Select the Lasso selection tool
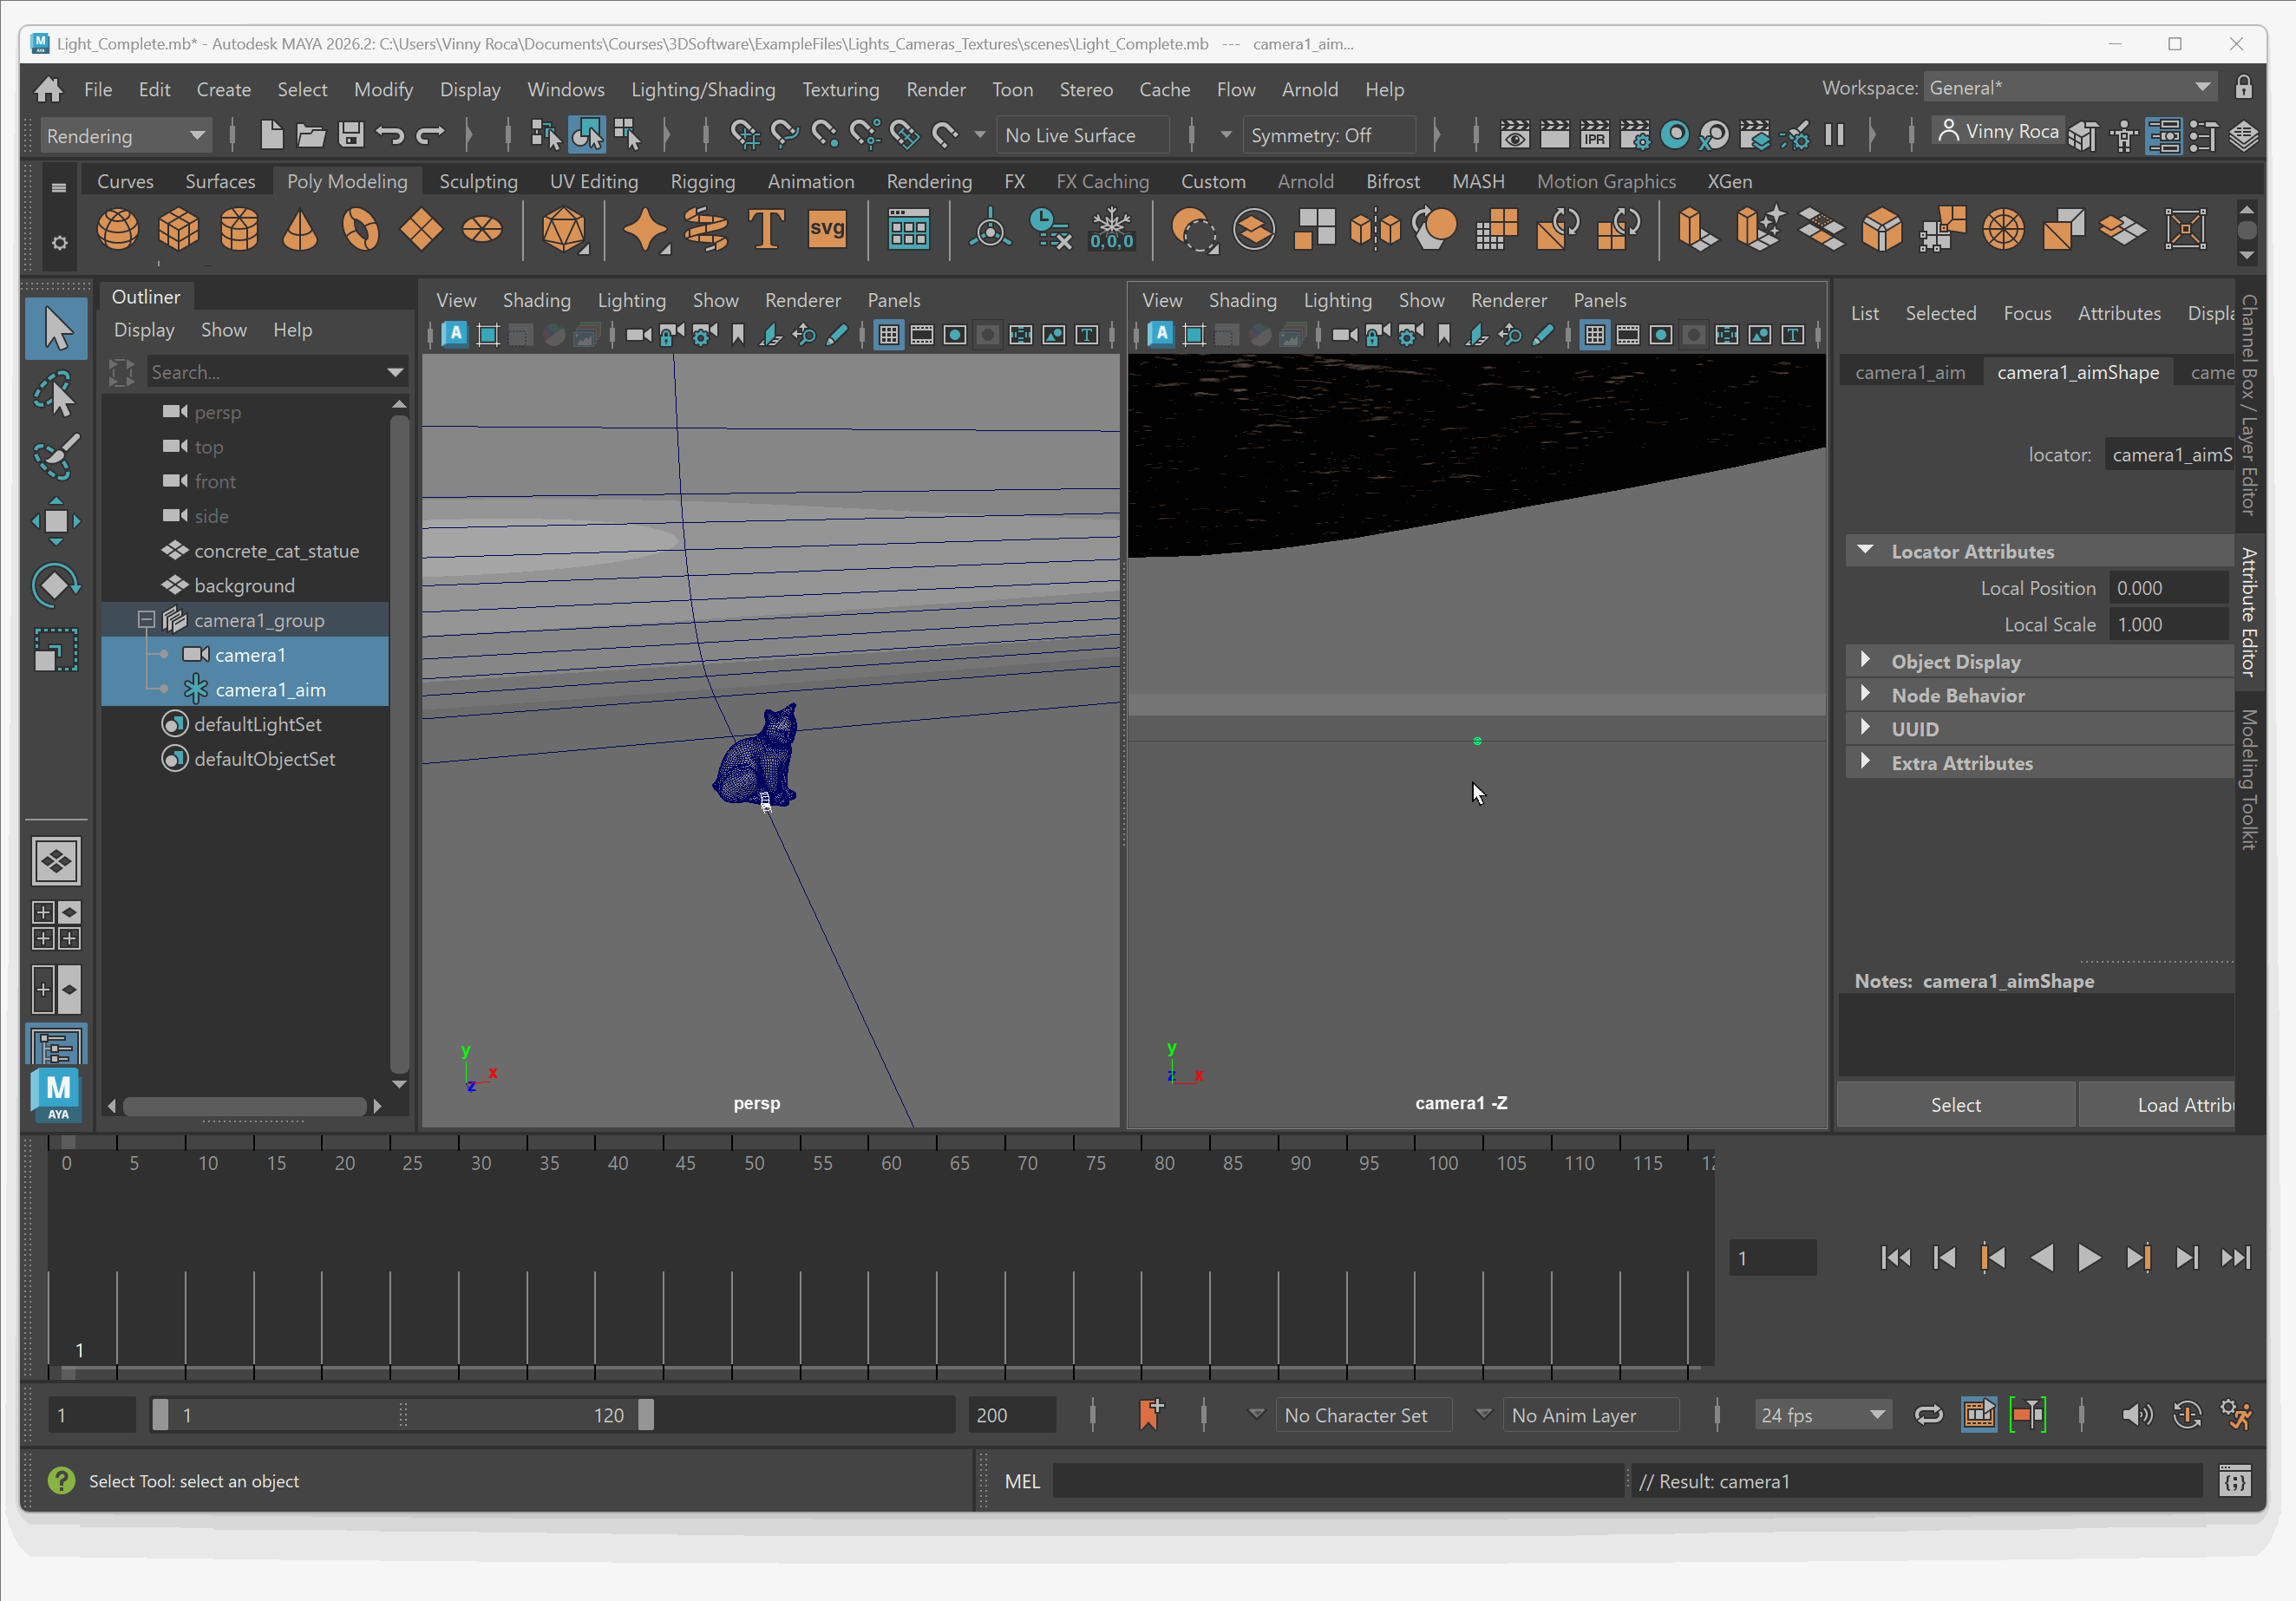Viewport: 2296px width, 1601px height. pos(56,394)
